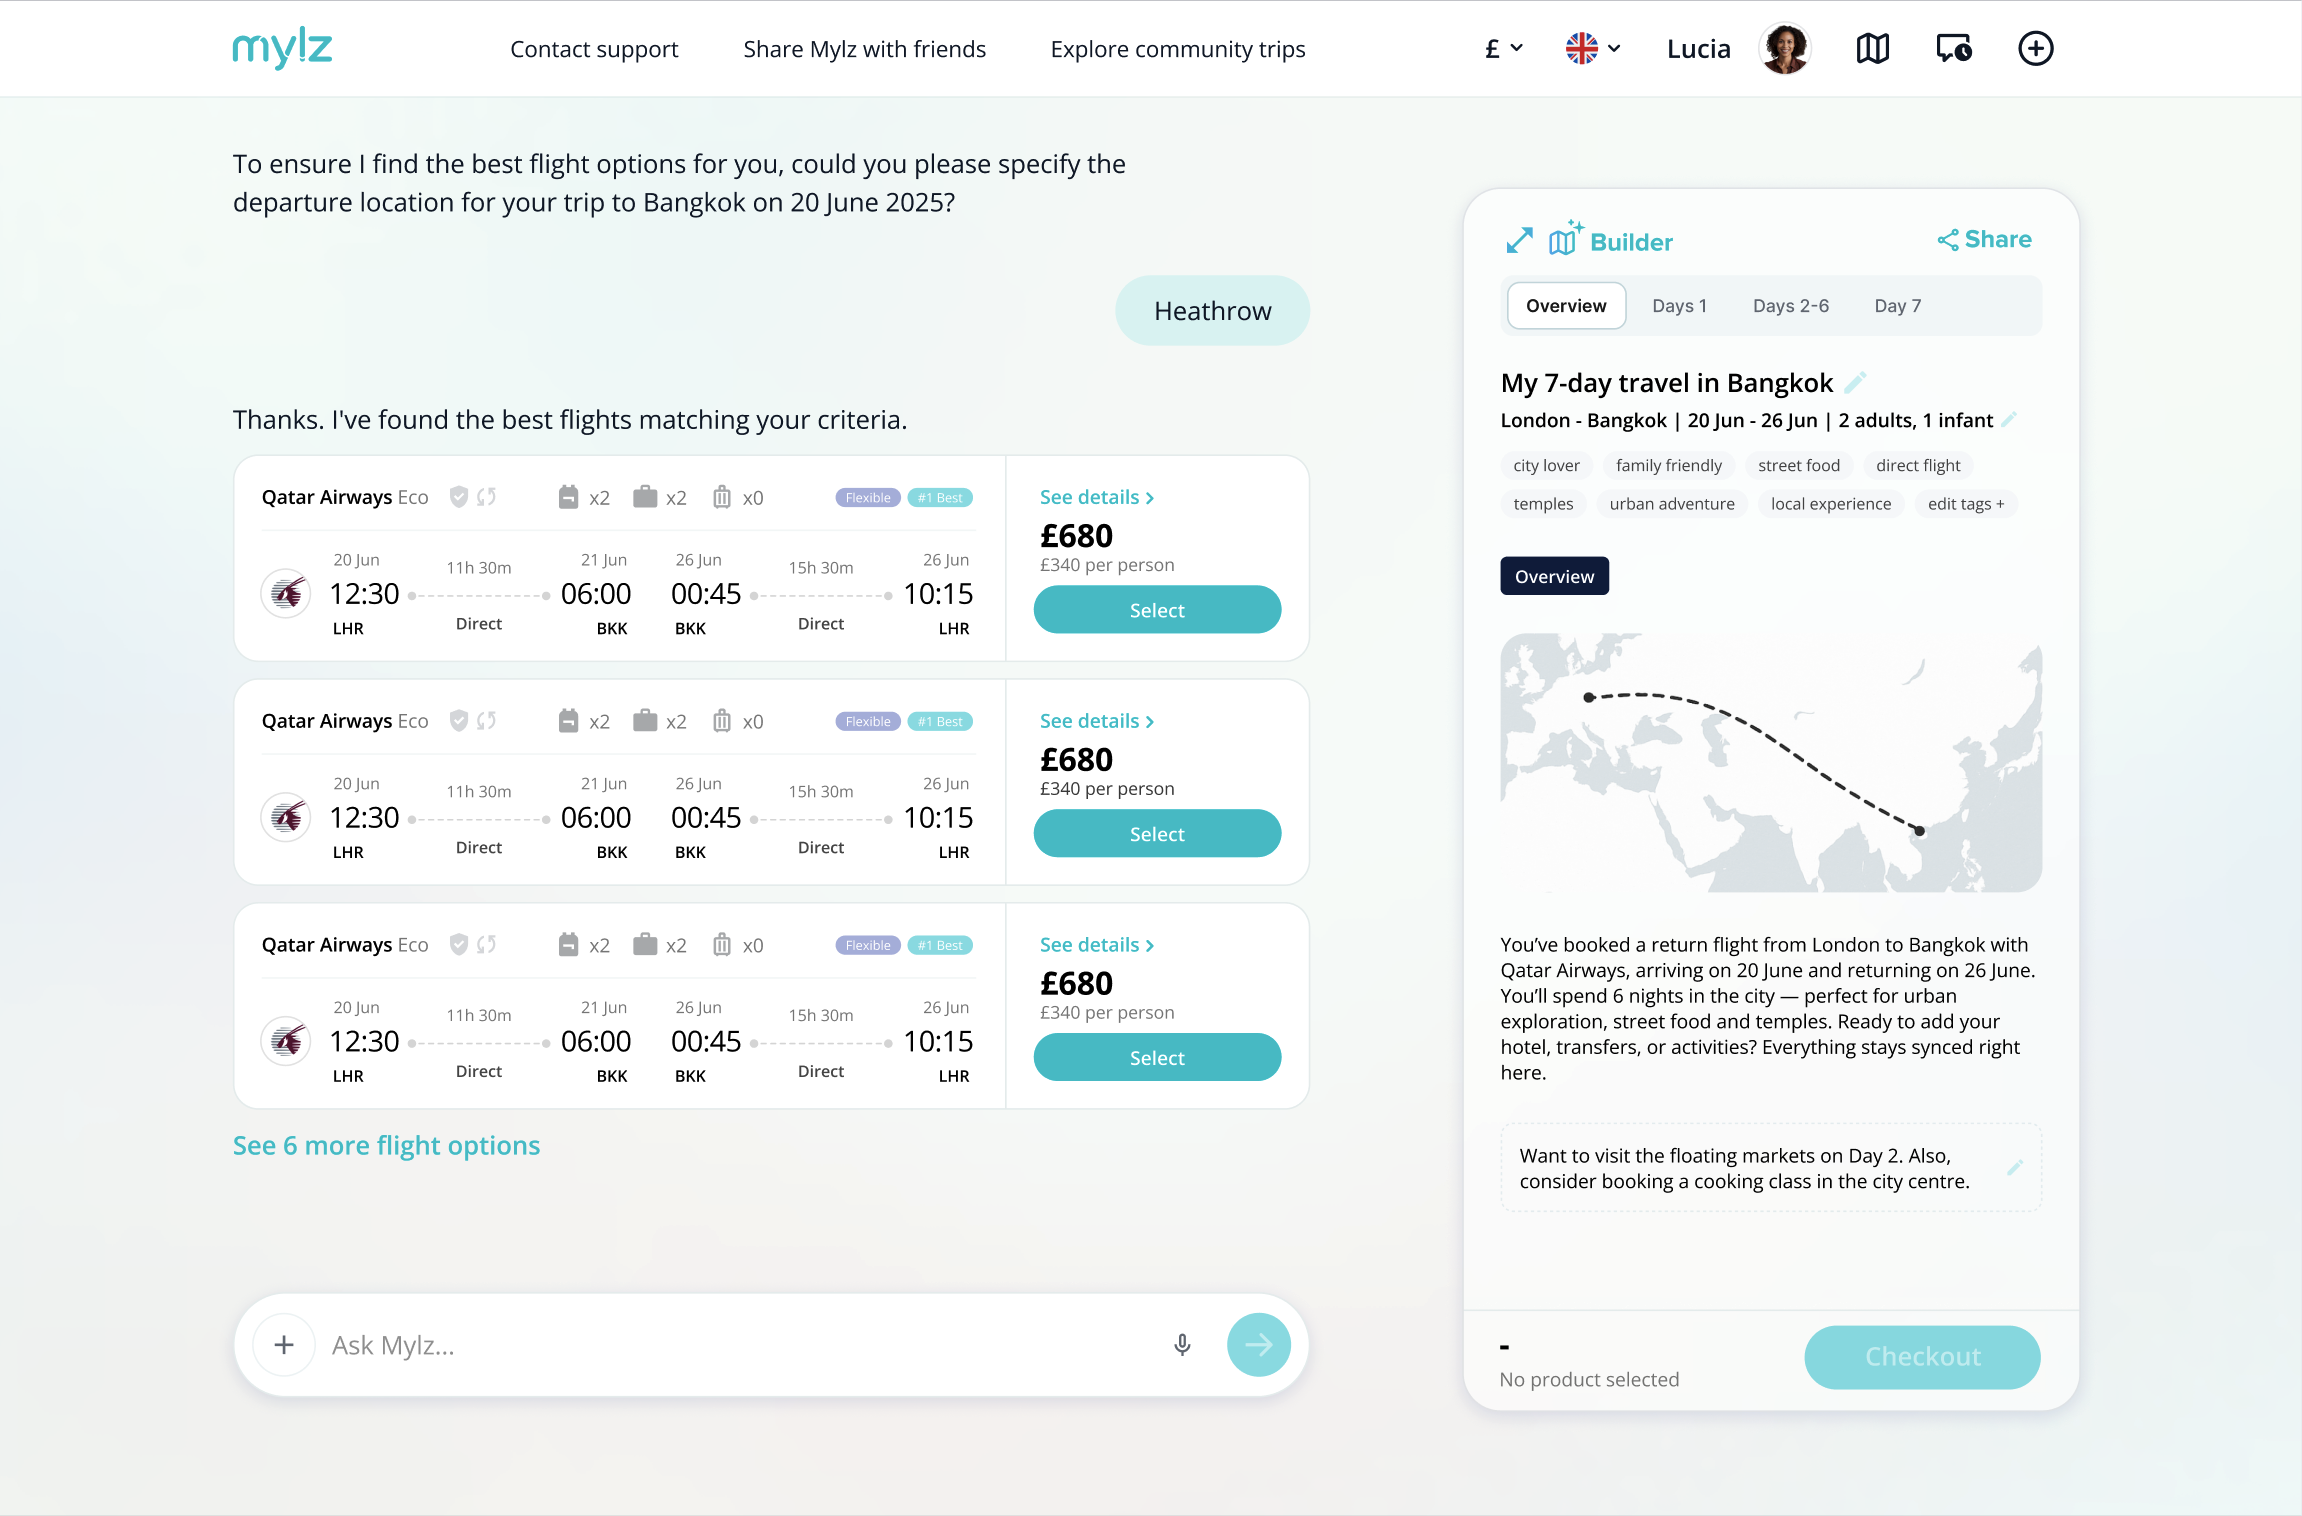Focus the Ask Mylz input field

[x=740, y=1345]
